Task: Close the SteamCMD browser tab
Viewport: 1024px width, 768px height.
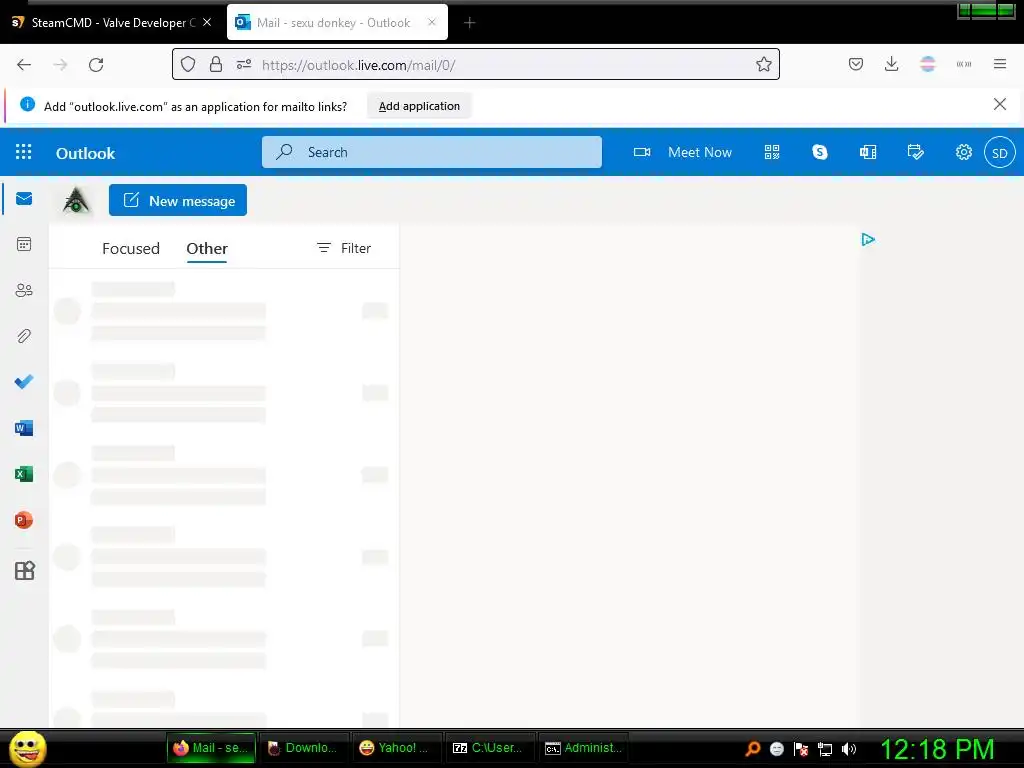Action: coord(207,22)
